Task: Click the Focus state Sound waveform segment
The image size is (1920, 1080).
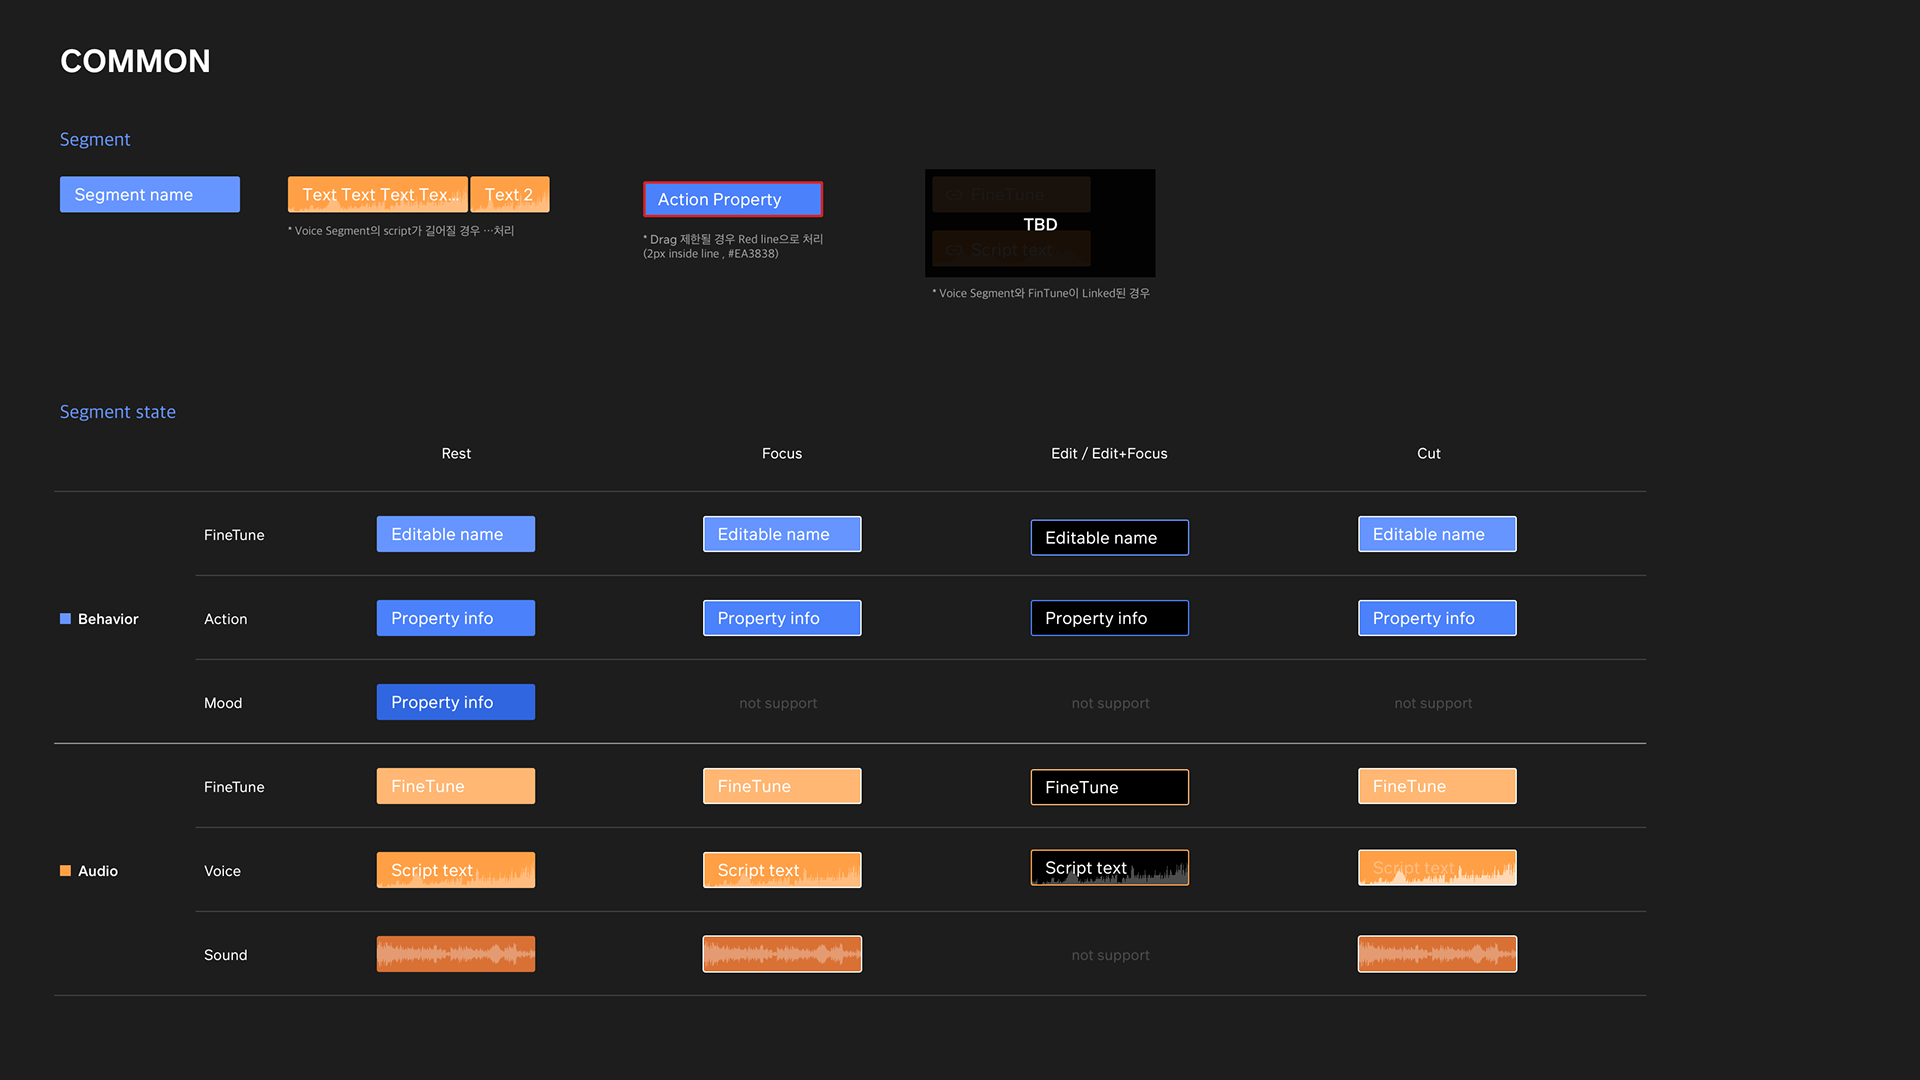Action: pyautogui.click(x=781, y=954)
